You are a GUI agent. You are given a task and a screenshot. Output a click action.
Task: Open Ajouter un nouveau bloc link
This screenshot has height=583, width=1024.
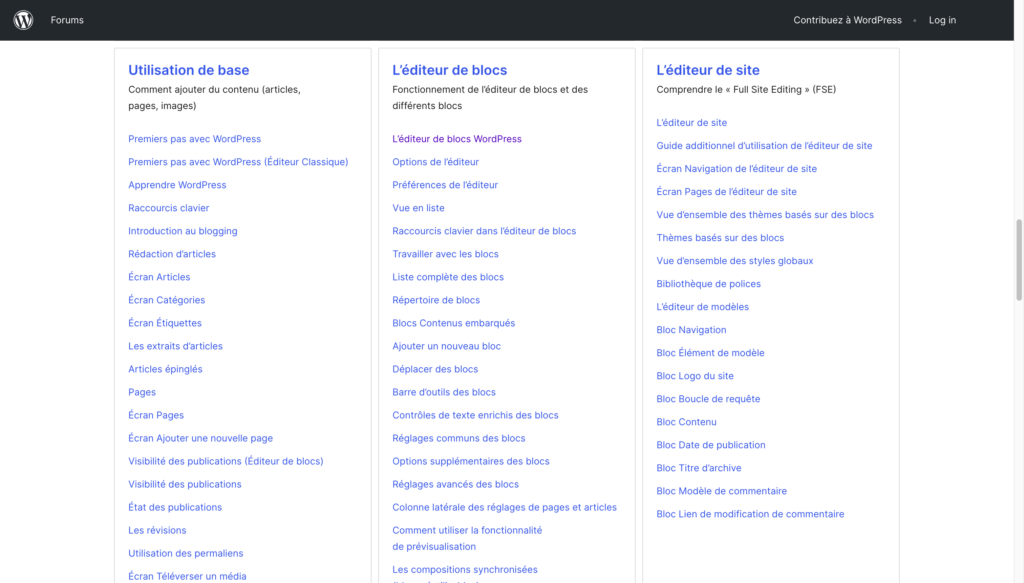pyautogui.click(x=447, y=346)
